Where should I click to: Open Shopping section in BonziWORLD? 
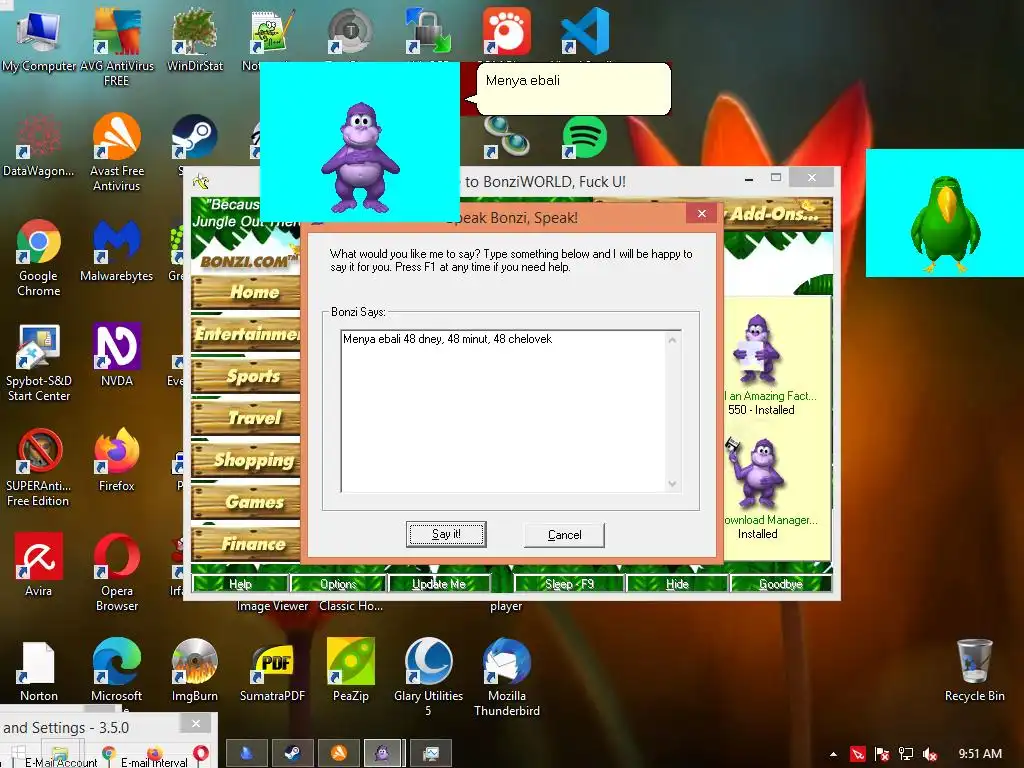246,460
